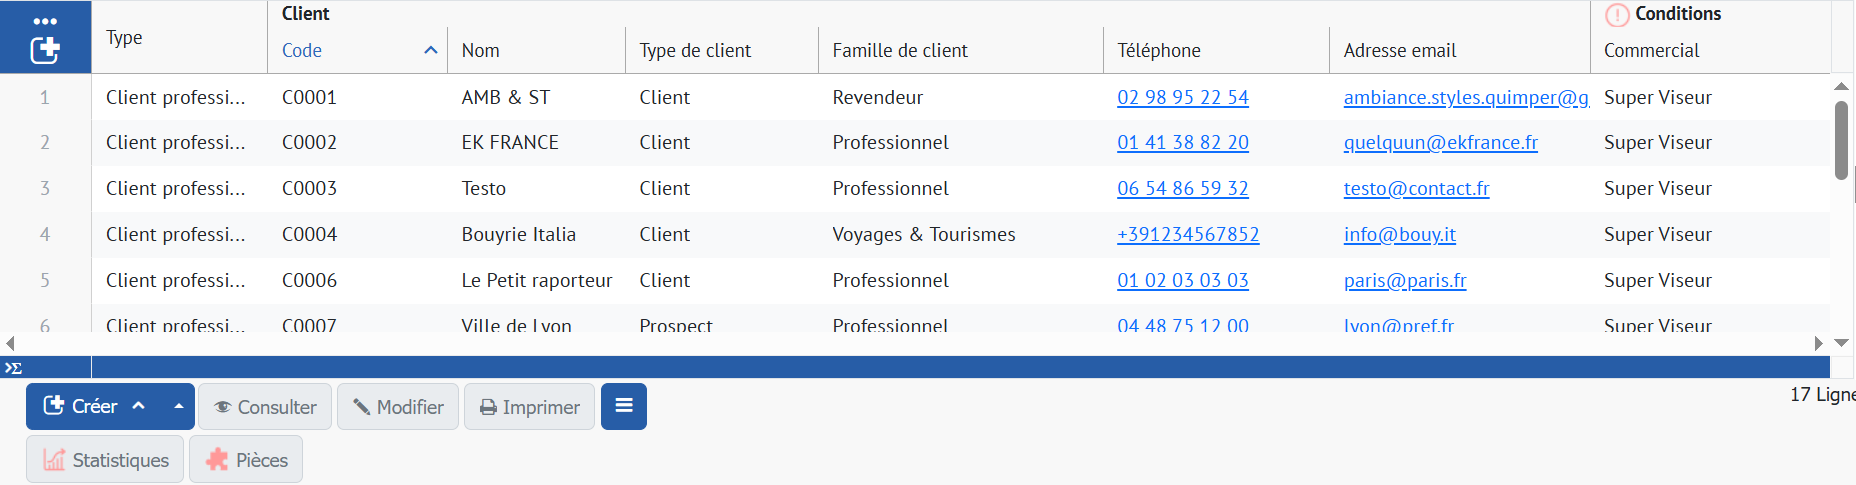The width and height of the screenshot is (1856, 485).
Task: Select row 4 Bouyrie Italia
Action: pos(518,234)
